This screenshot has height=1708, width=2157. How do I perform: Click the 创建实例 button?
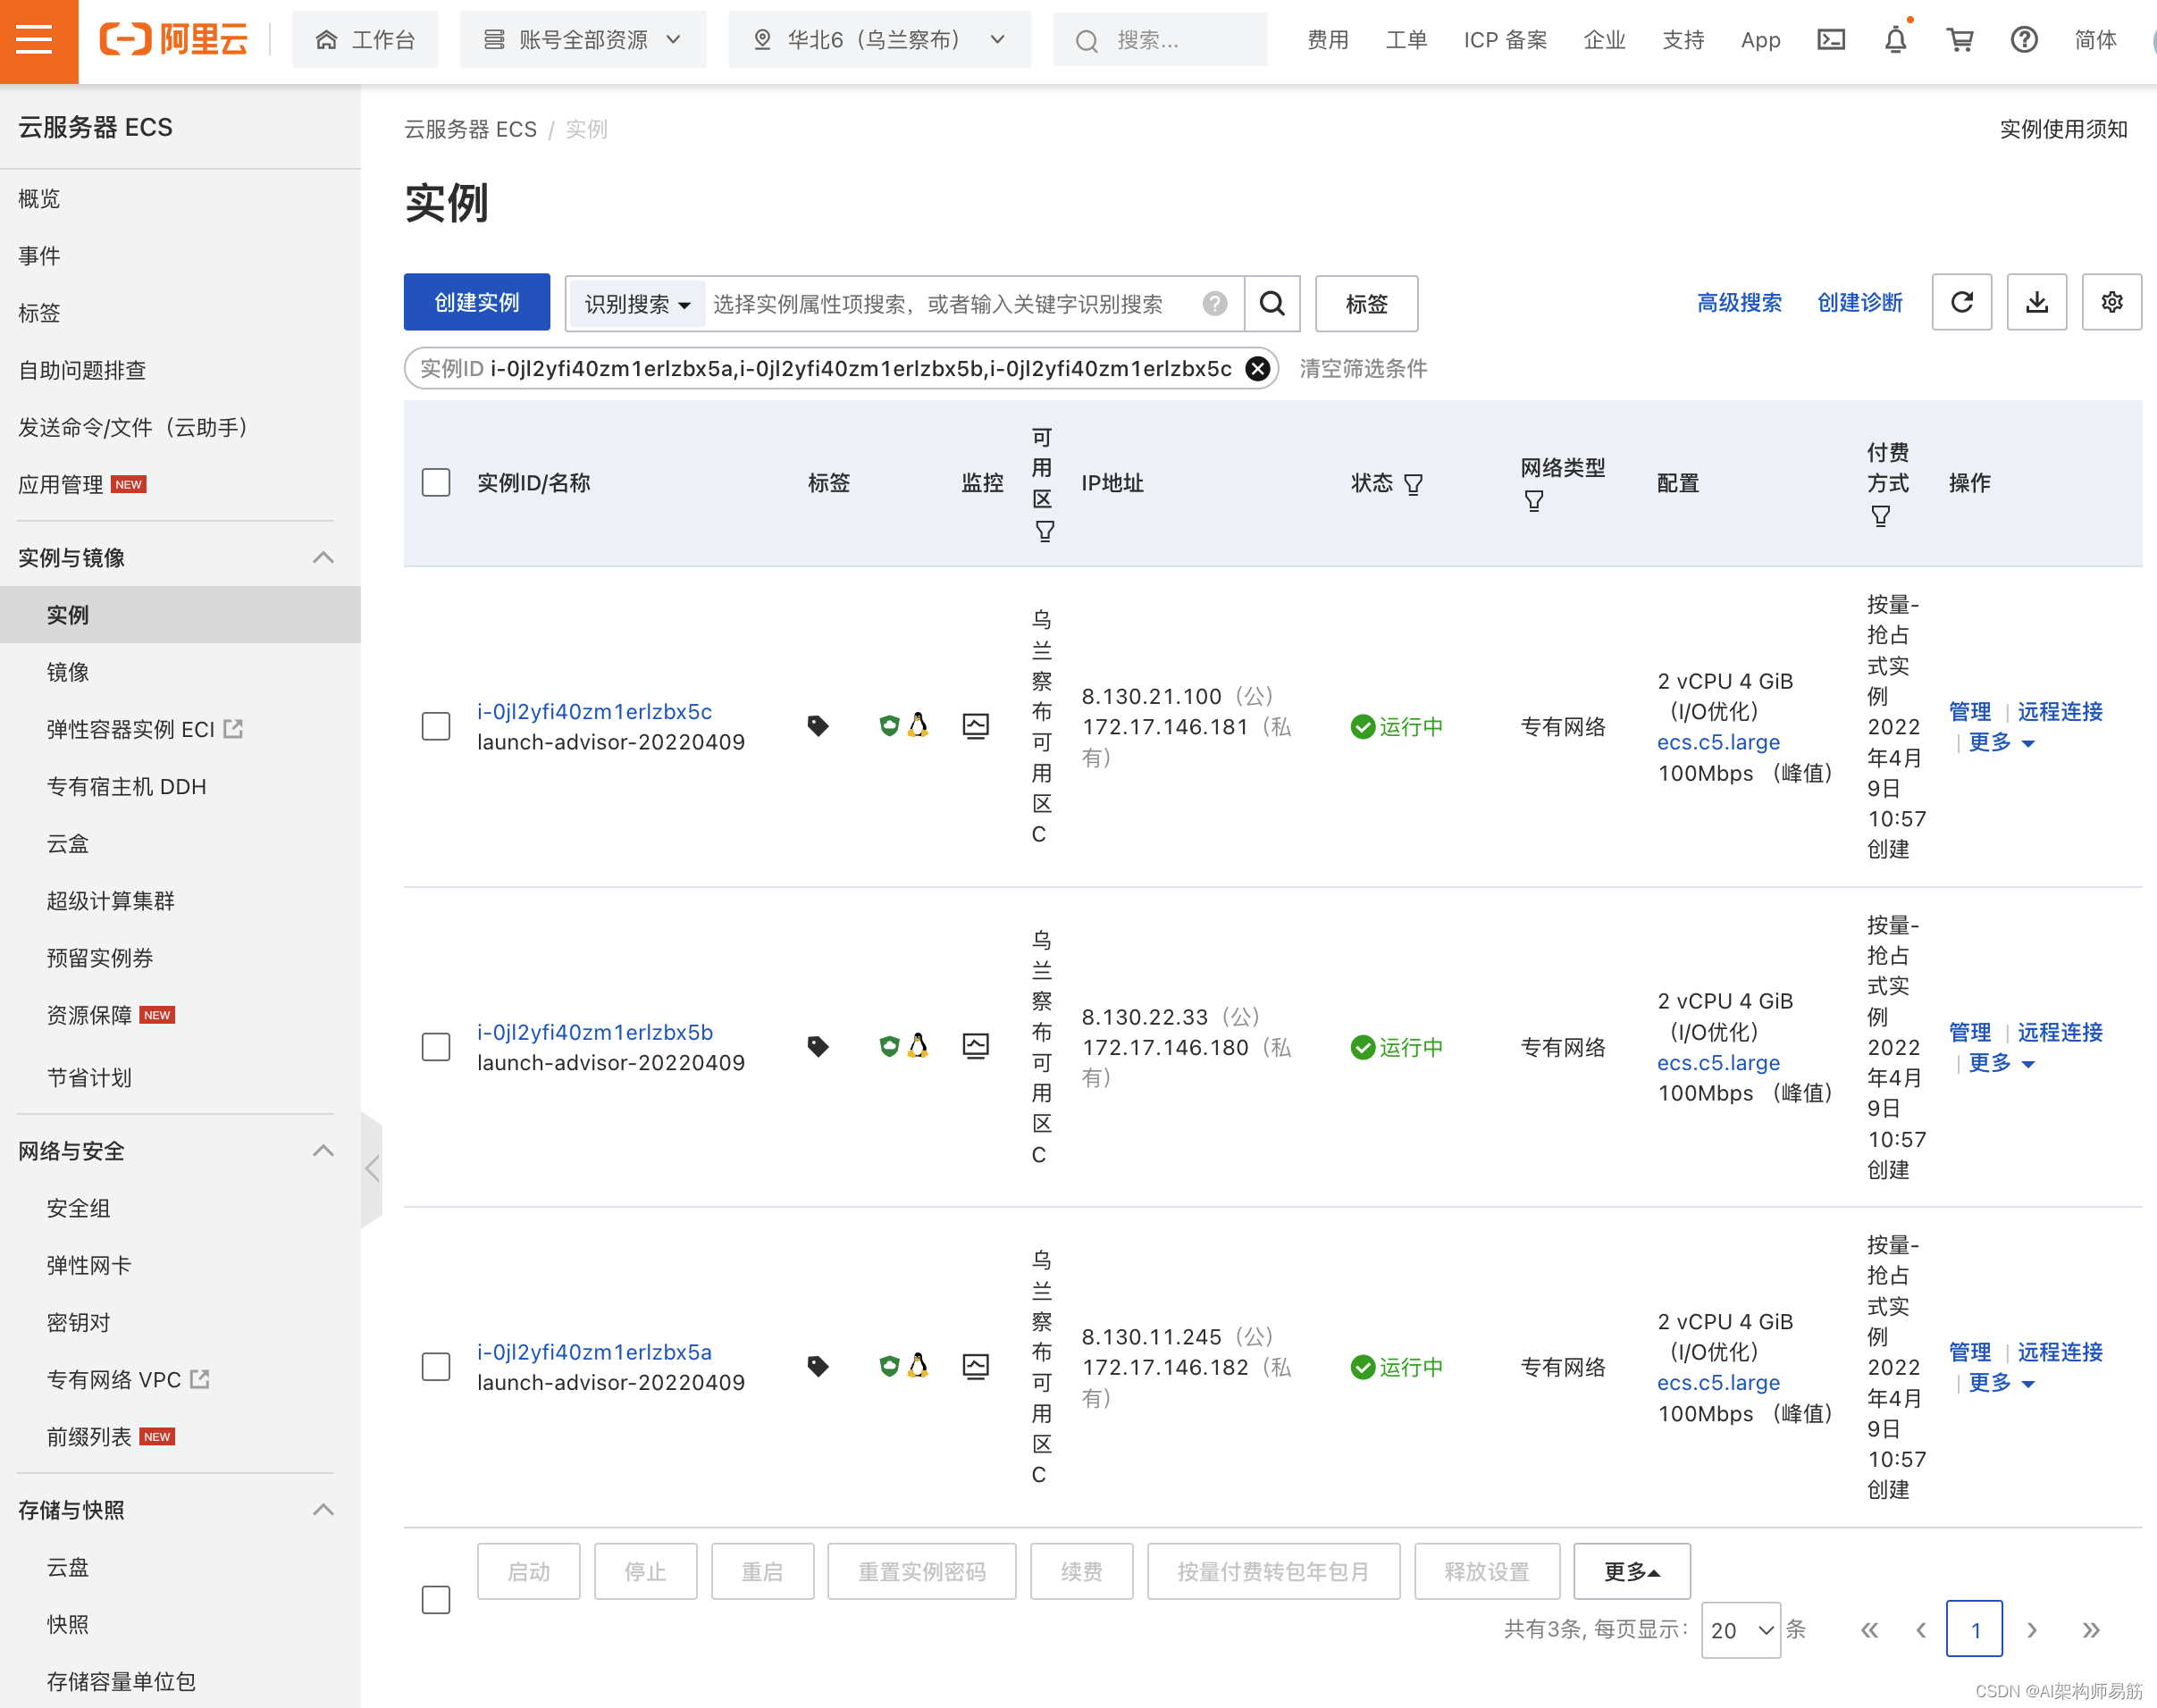(x=477, y=302)
